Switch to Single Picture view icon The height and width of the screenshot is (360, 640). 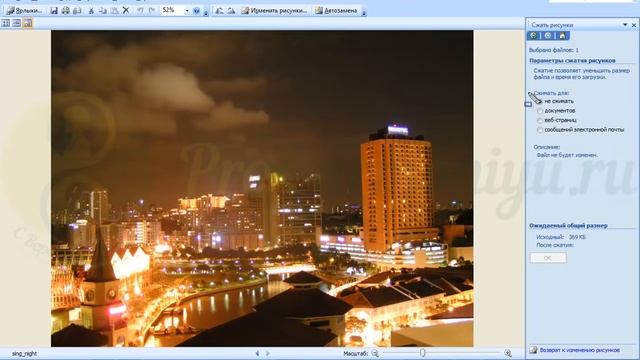27,23
